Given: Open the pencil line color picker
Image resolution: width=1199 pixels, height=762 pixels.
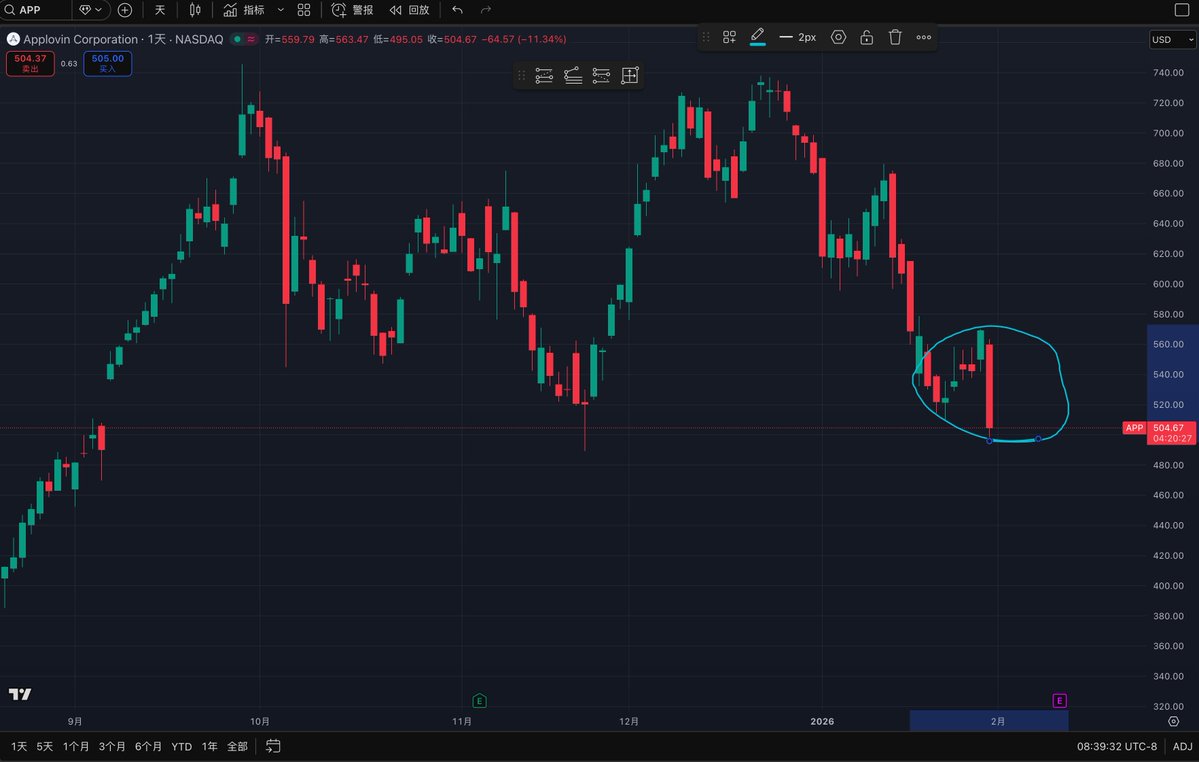Looking at the screenshot, I should click(757, 37).
